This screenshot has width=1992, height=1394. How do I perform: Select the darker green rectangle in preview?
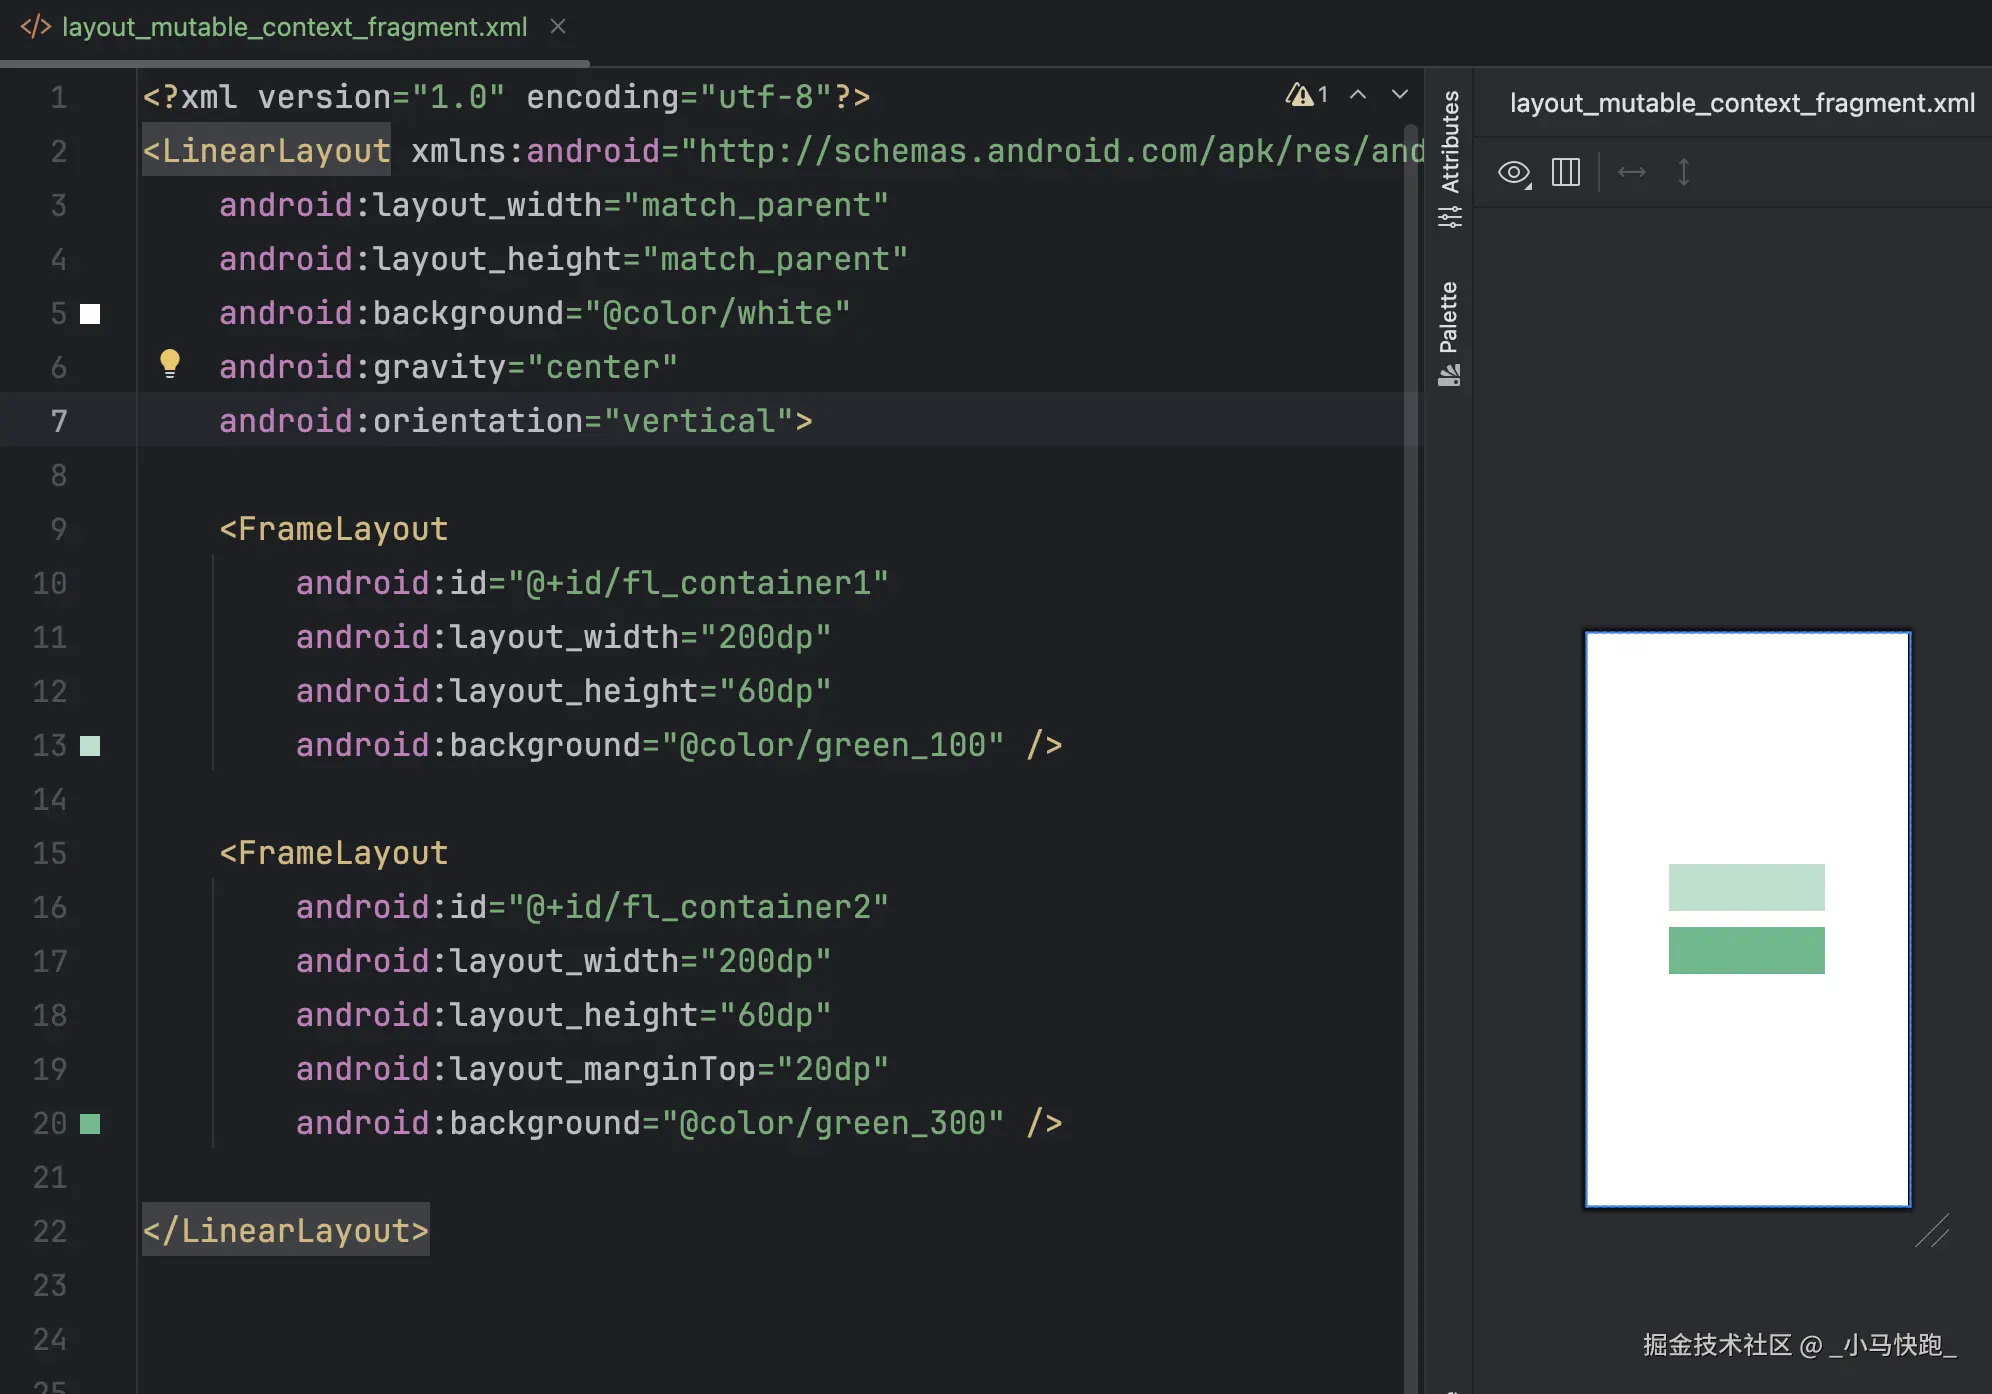pos(1746,950)
